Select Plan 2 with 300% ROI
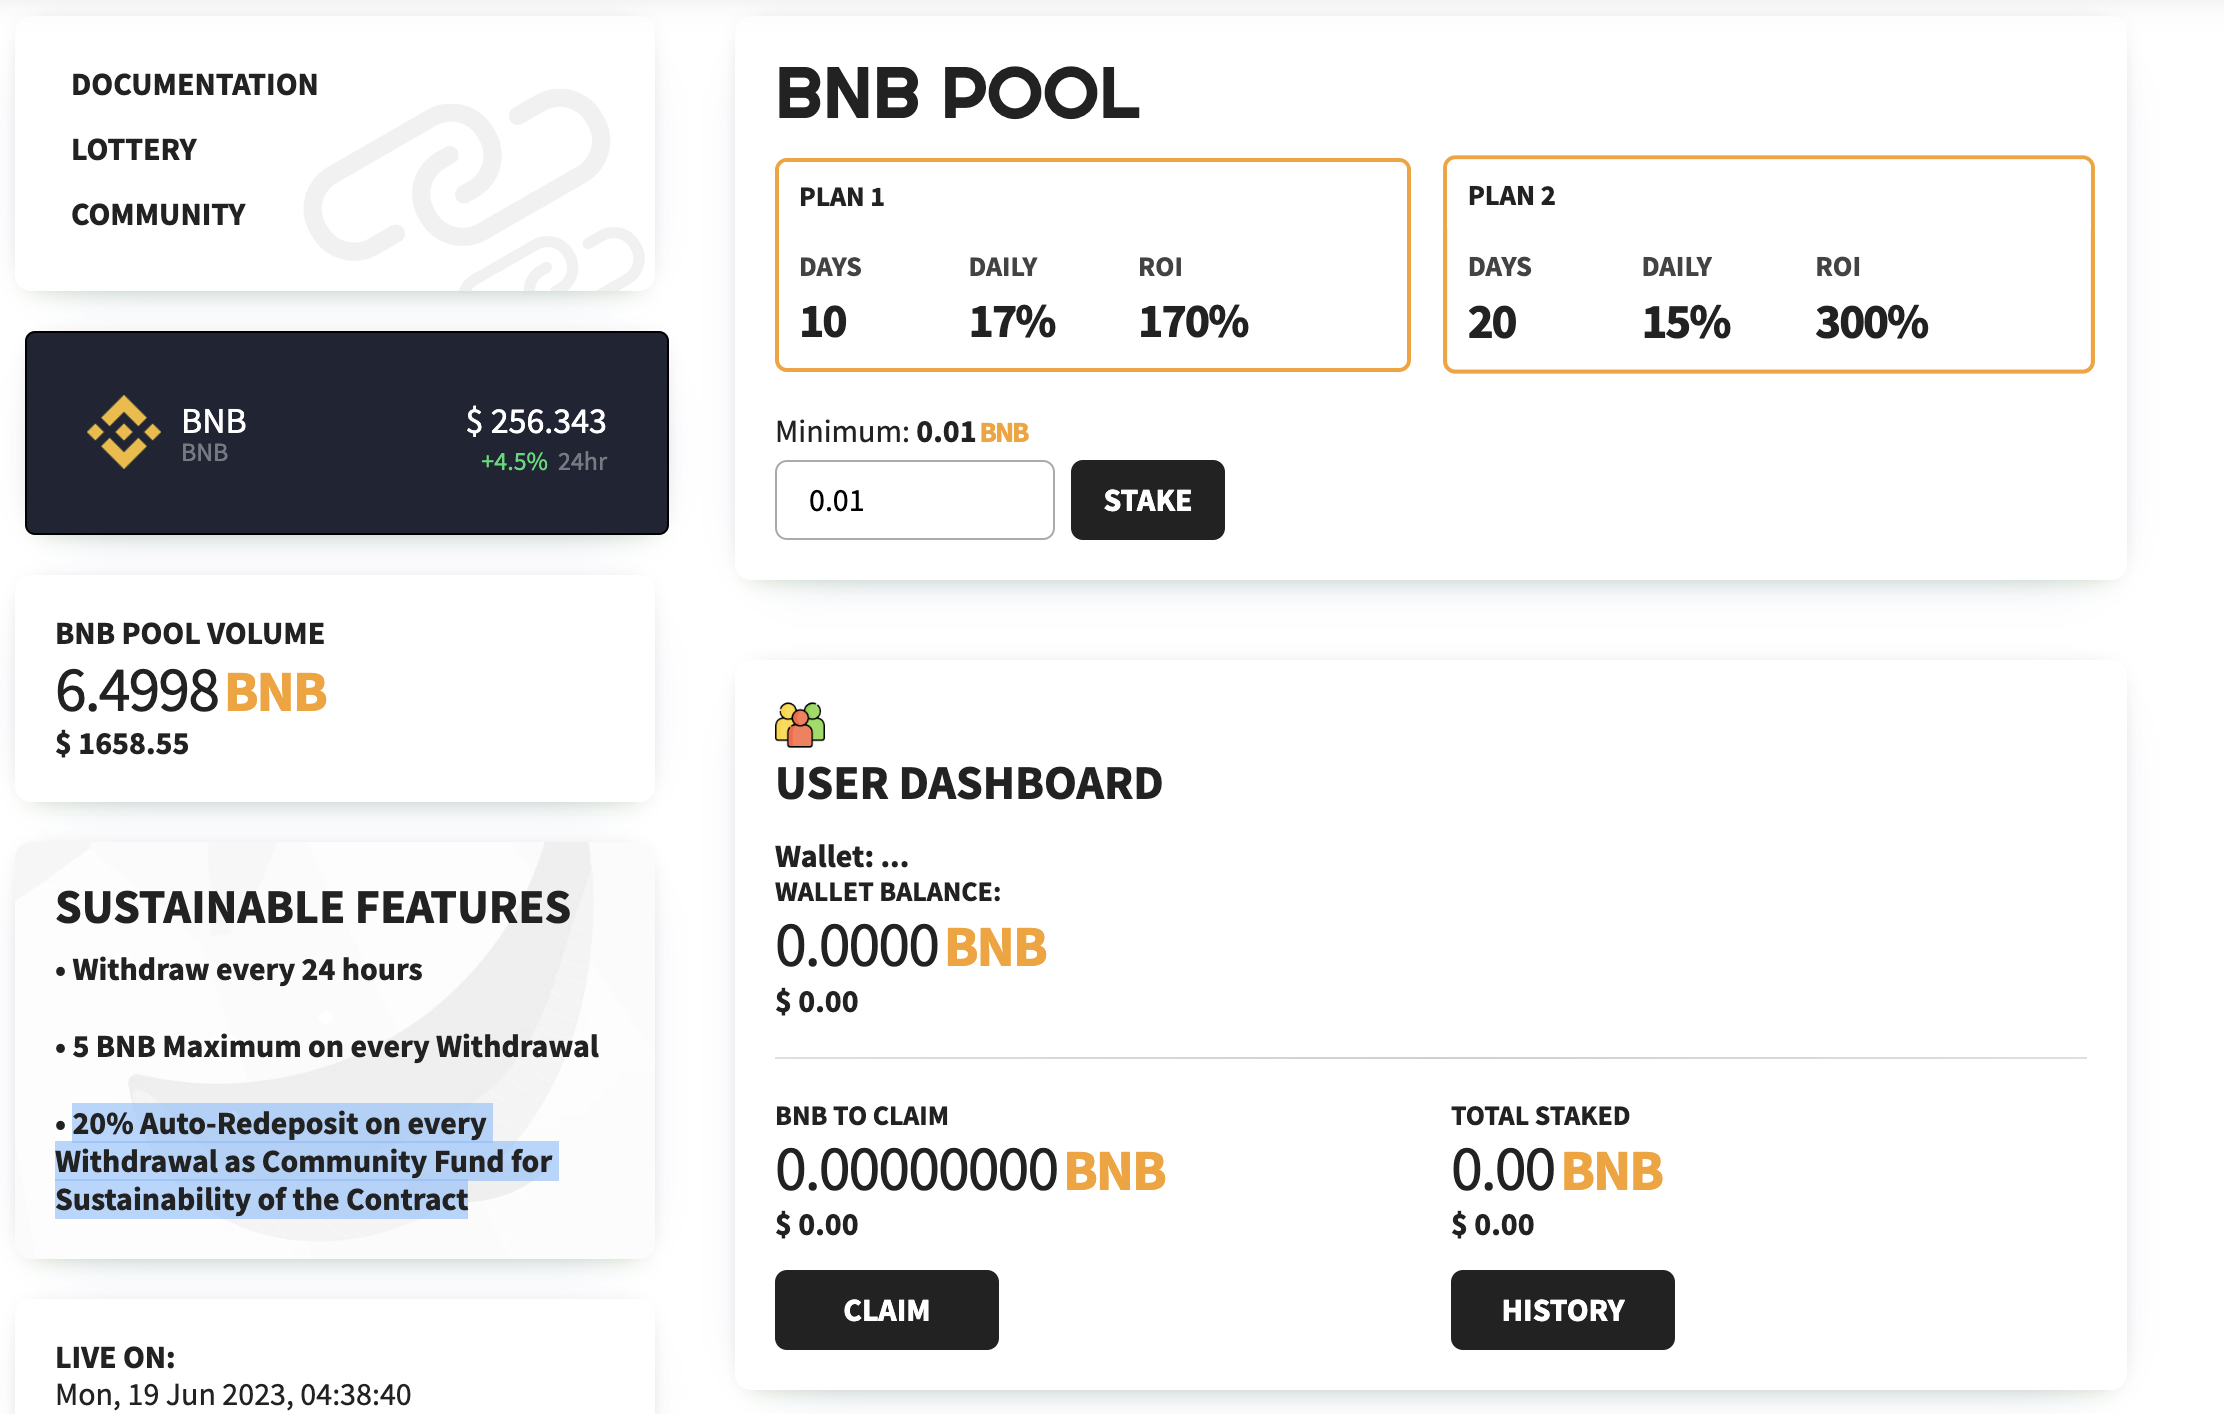The height and width of the screenshot is (1414, 2224). pyautogui.click(x=1768, y=265)
